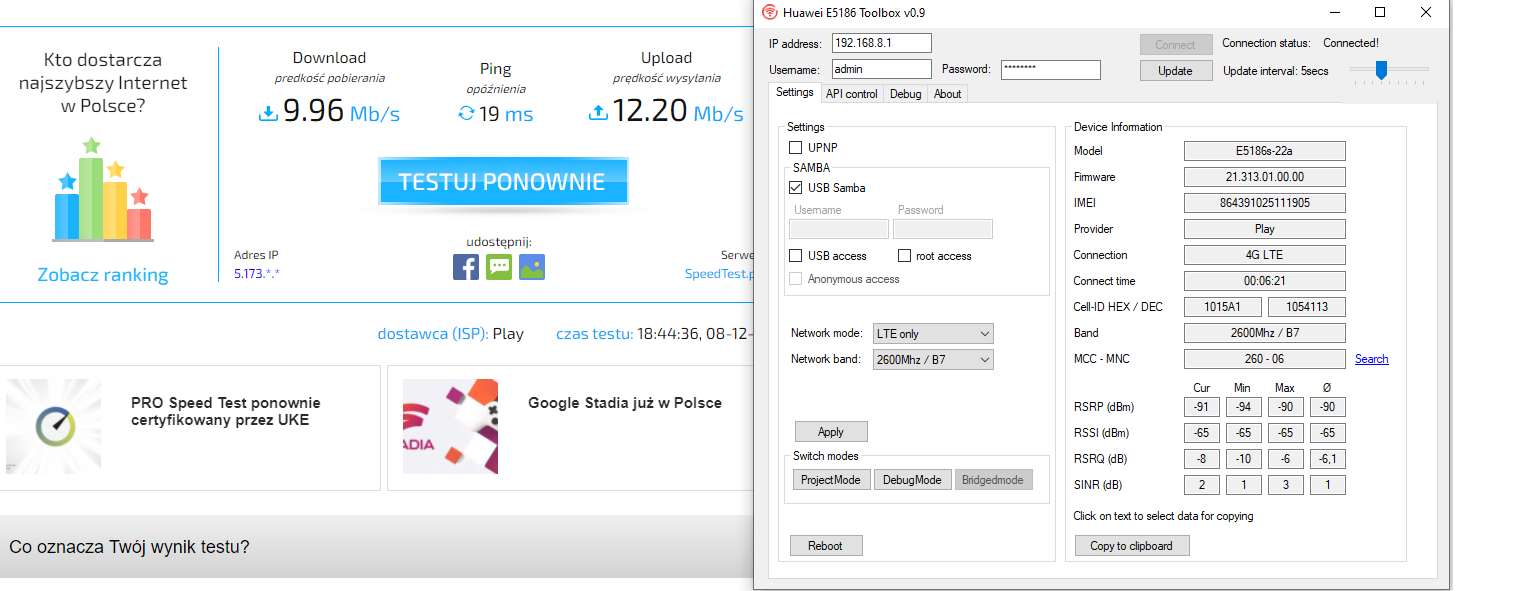The image size is (1532, 591).
Task: Maximize the Huawei Toolbox window
Action: 1380,12
